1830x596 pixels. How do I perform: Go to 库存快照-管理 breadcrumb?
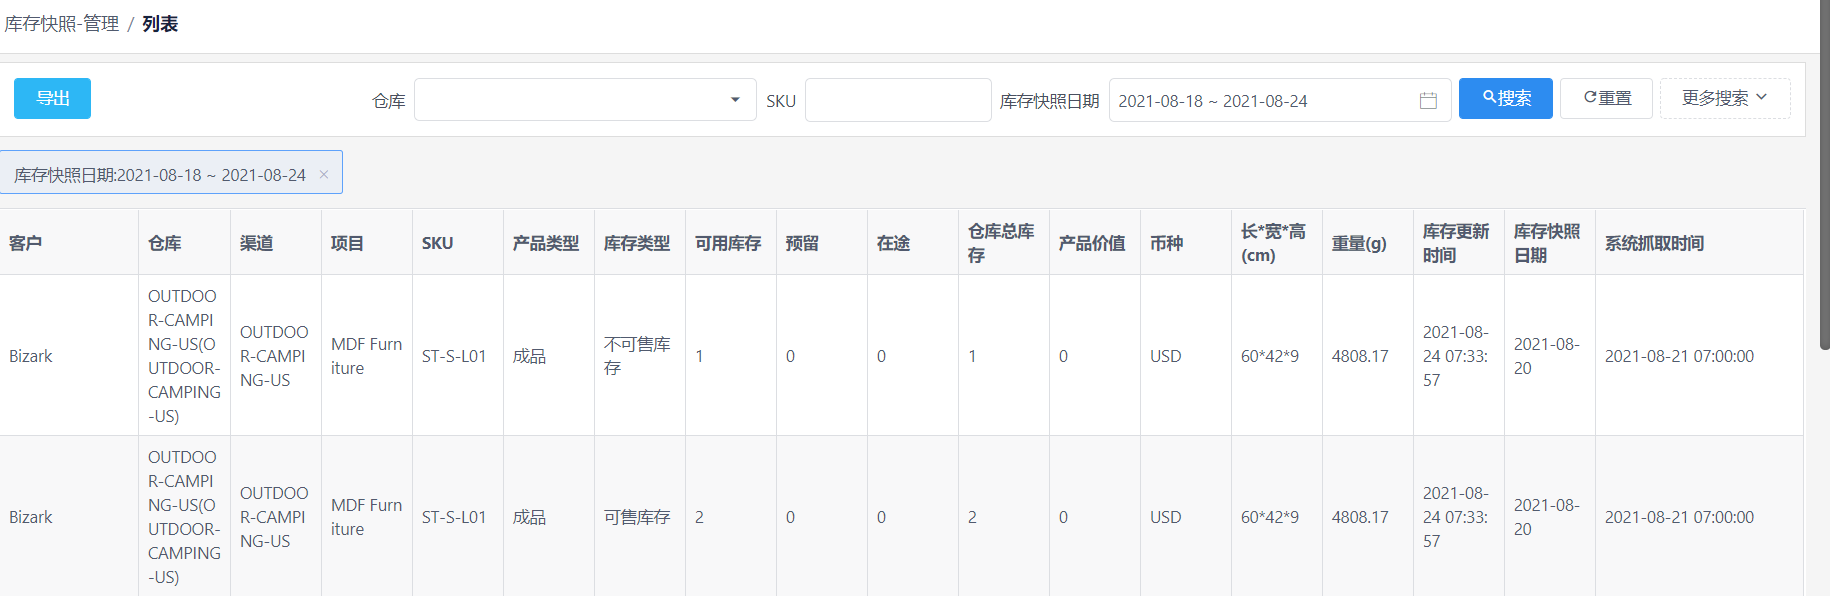pos(62,24)
